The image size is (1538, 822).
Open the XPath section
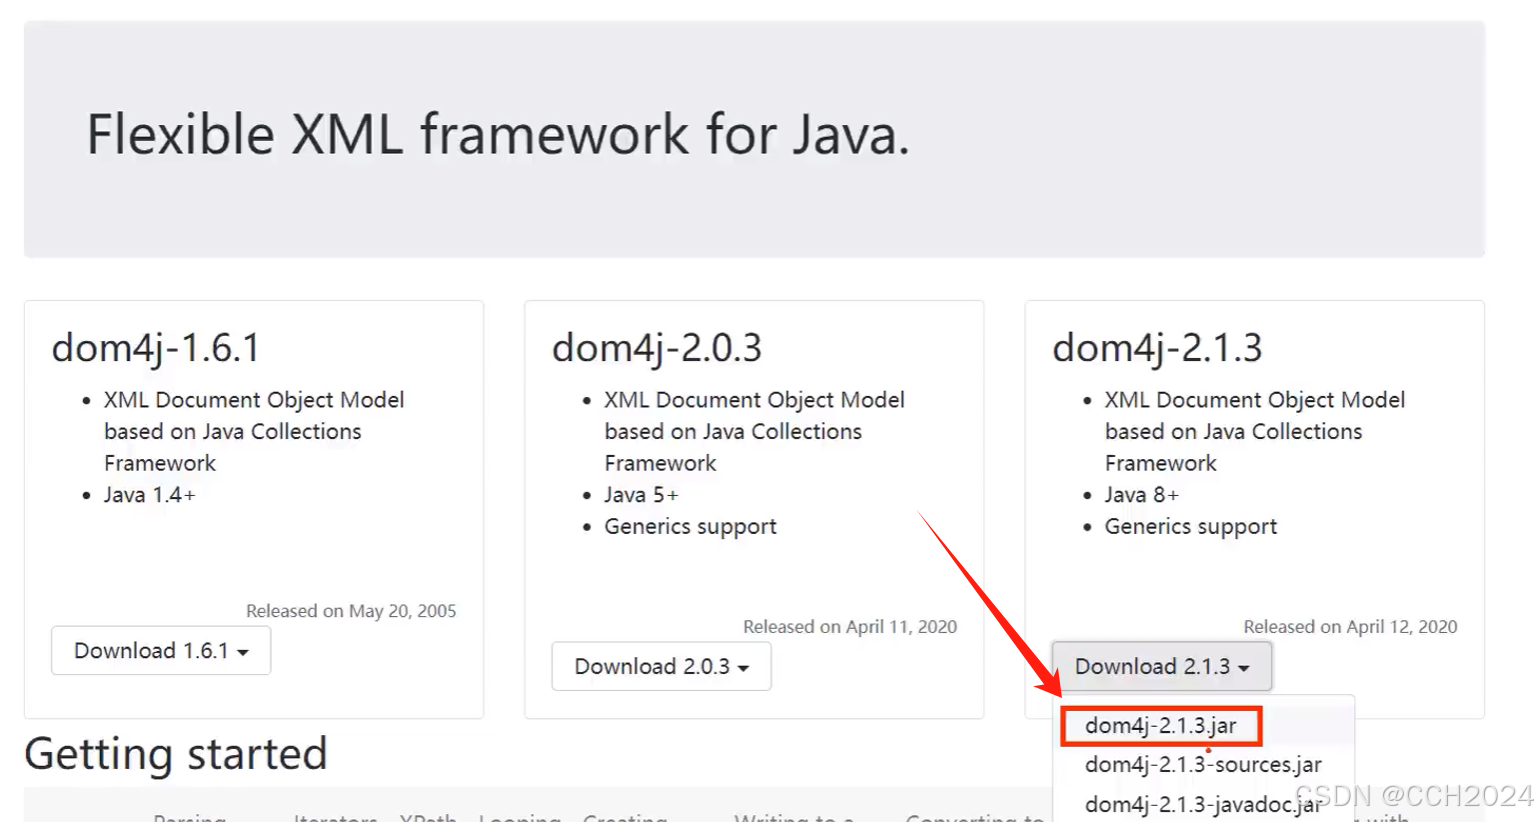[x=430, y=817]
